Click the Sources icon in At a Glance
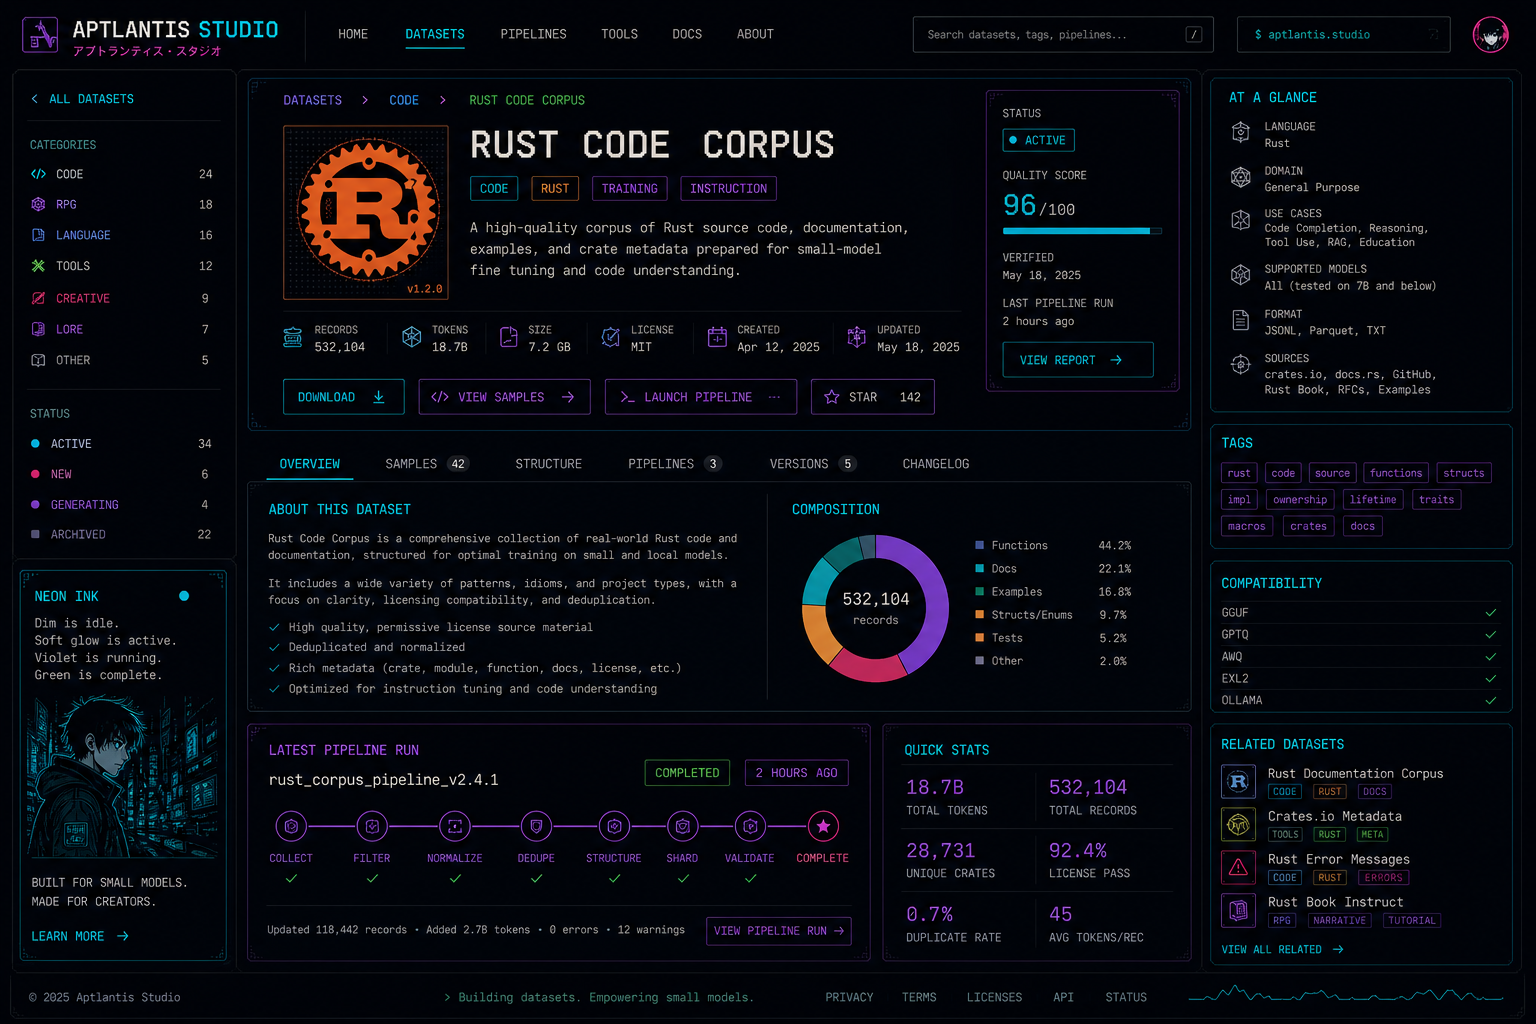The width and height of the screenshot is (1536, 1024). coord(1241,364)
